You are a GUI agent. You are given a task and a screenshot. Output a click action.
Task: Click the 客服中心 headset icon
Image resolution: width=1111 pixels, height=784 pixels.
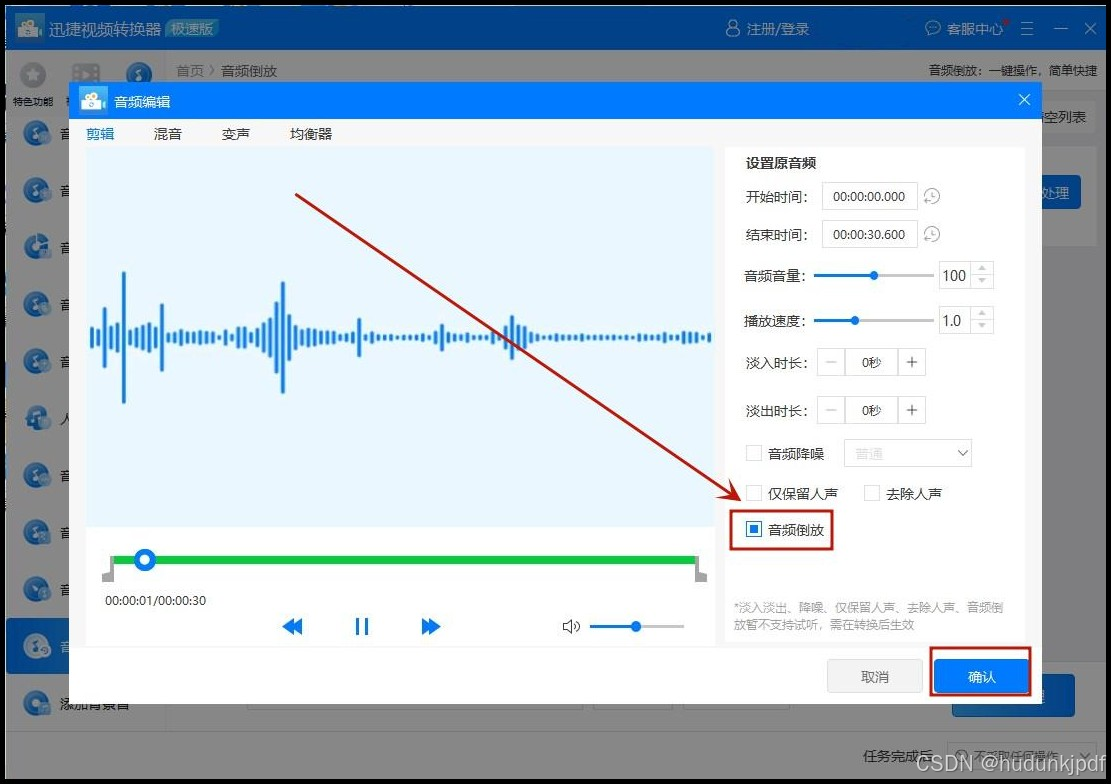click(x=933, y=28)
